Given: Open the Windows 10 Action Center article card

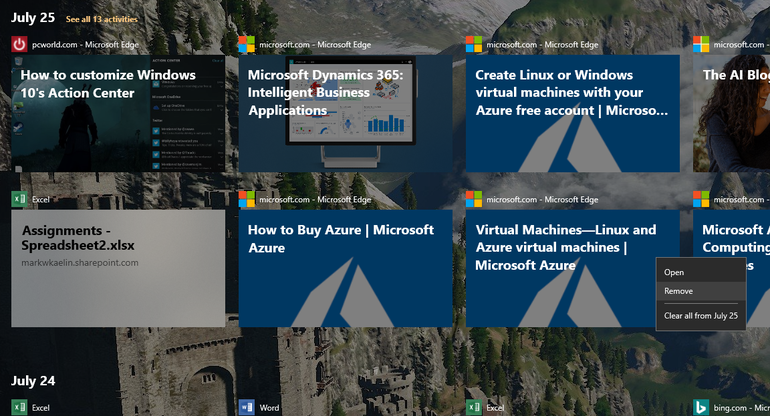Looking at the screenshot, I should pyautogui.click(x=118, y=113).
